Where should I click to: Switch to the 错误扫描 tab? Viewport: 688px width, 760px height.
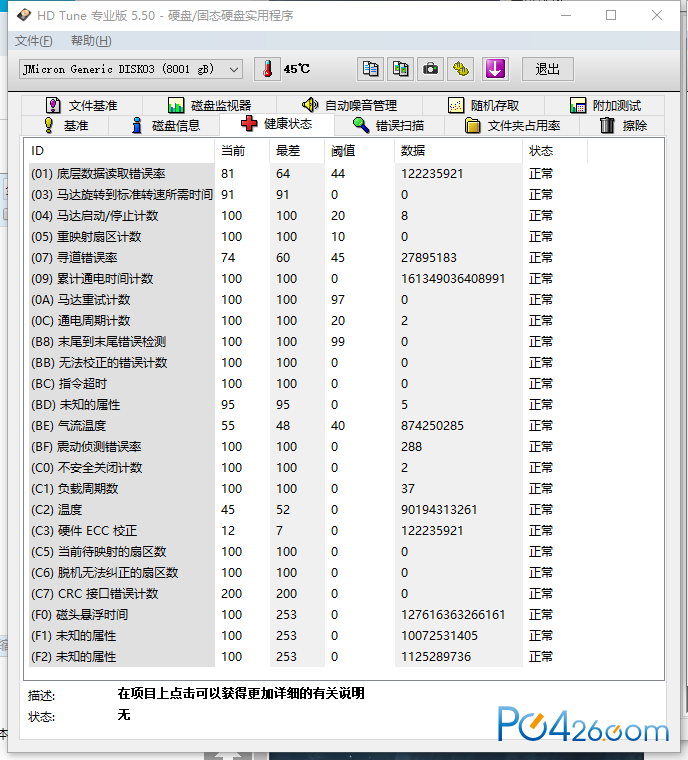(x=389, y=126)
